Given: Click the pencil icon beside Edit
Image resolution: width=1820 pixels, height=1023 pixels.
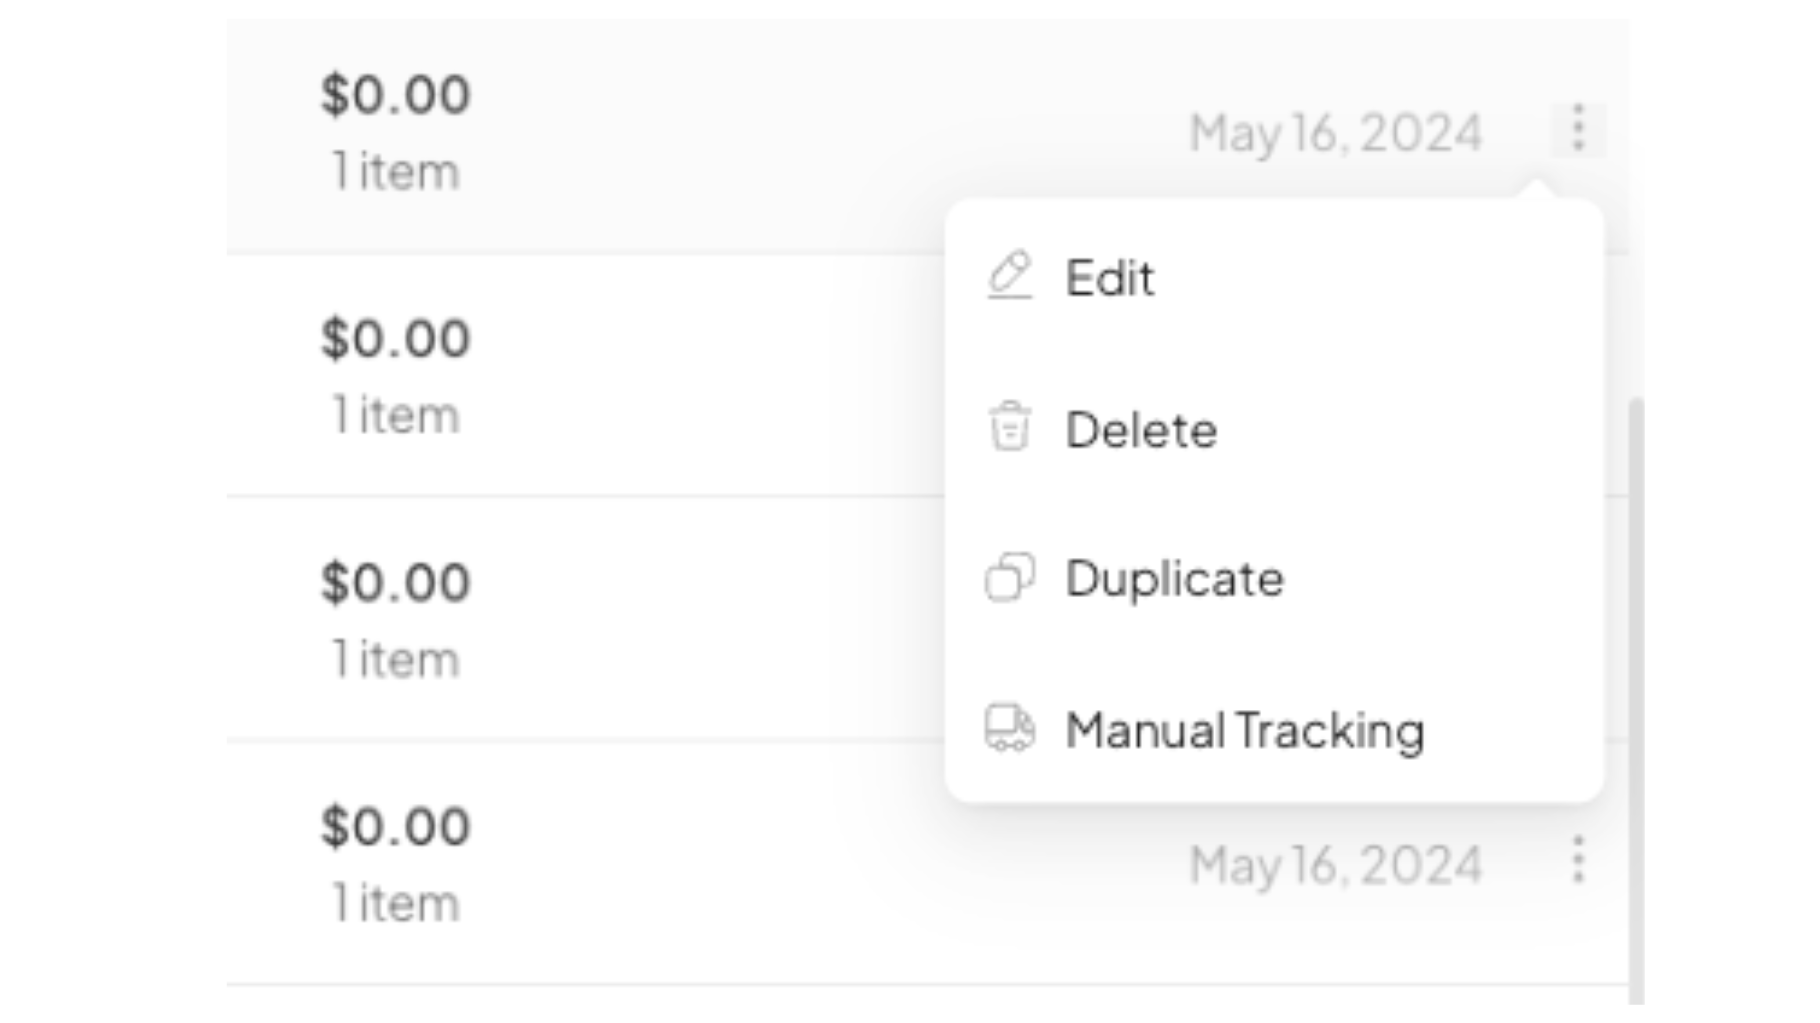Looking at the screenshot, I should coord(1009,276).
